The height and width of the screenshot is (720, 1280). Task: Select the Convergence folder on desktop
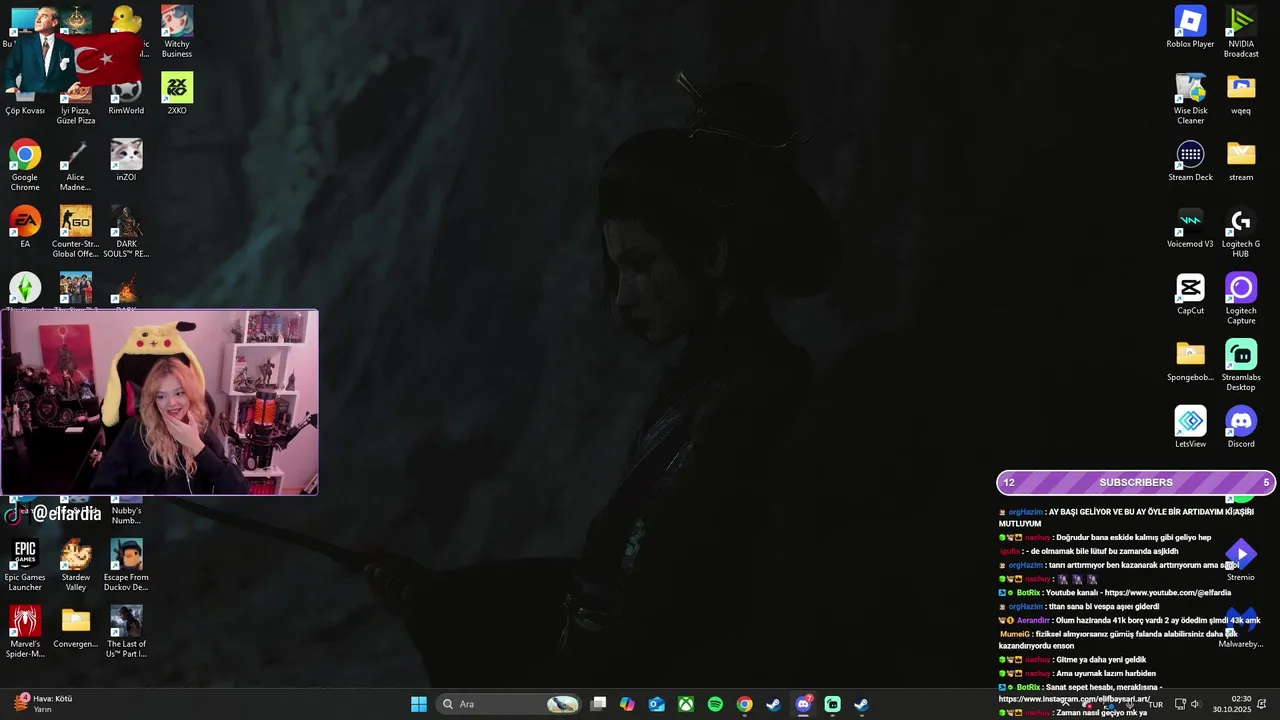(x=75, y=627)
